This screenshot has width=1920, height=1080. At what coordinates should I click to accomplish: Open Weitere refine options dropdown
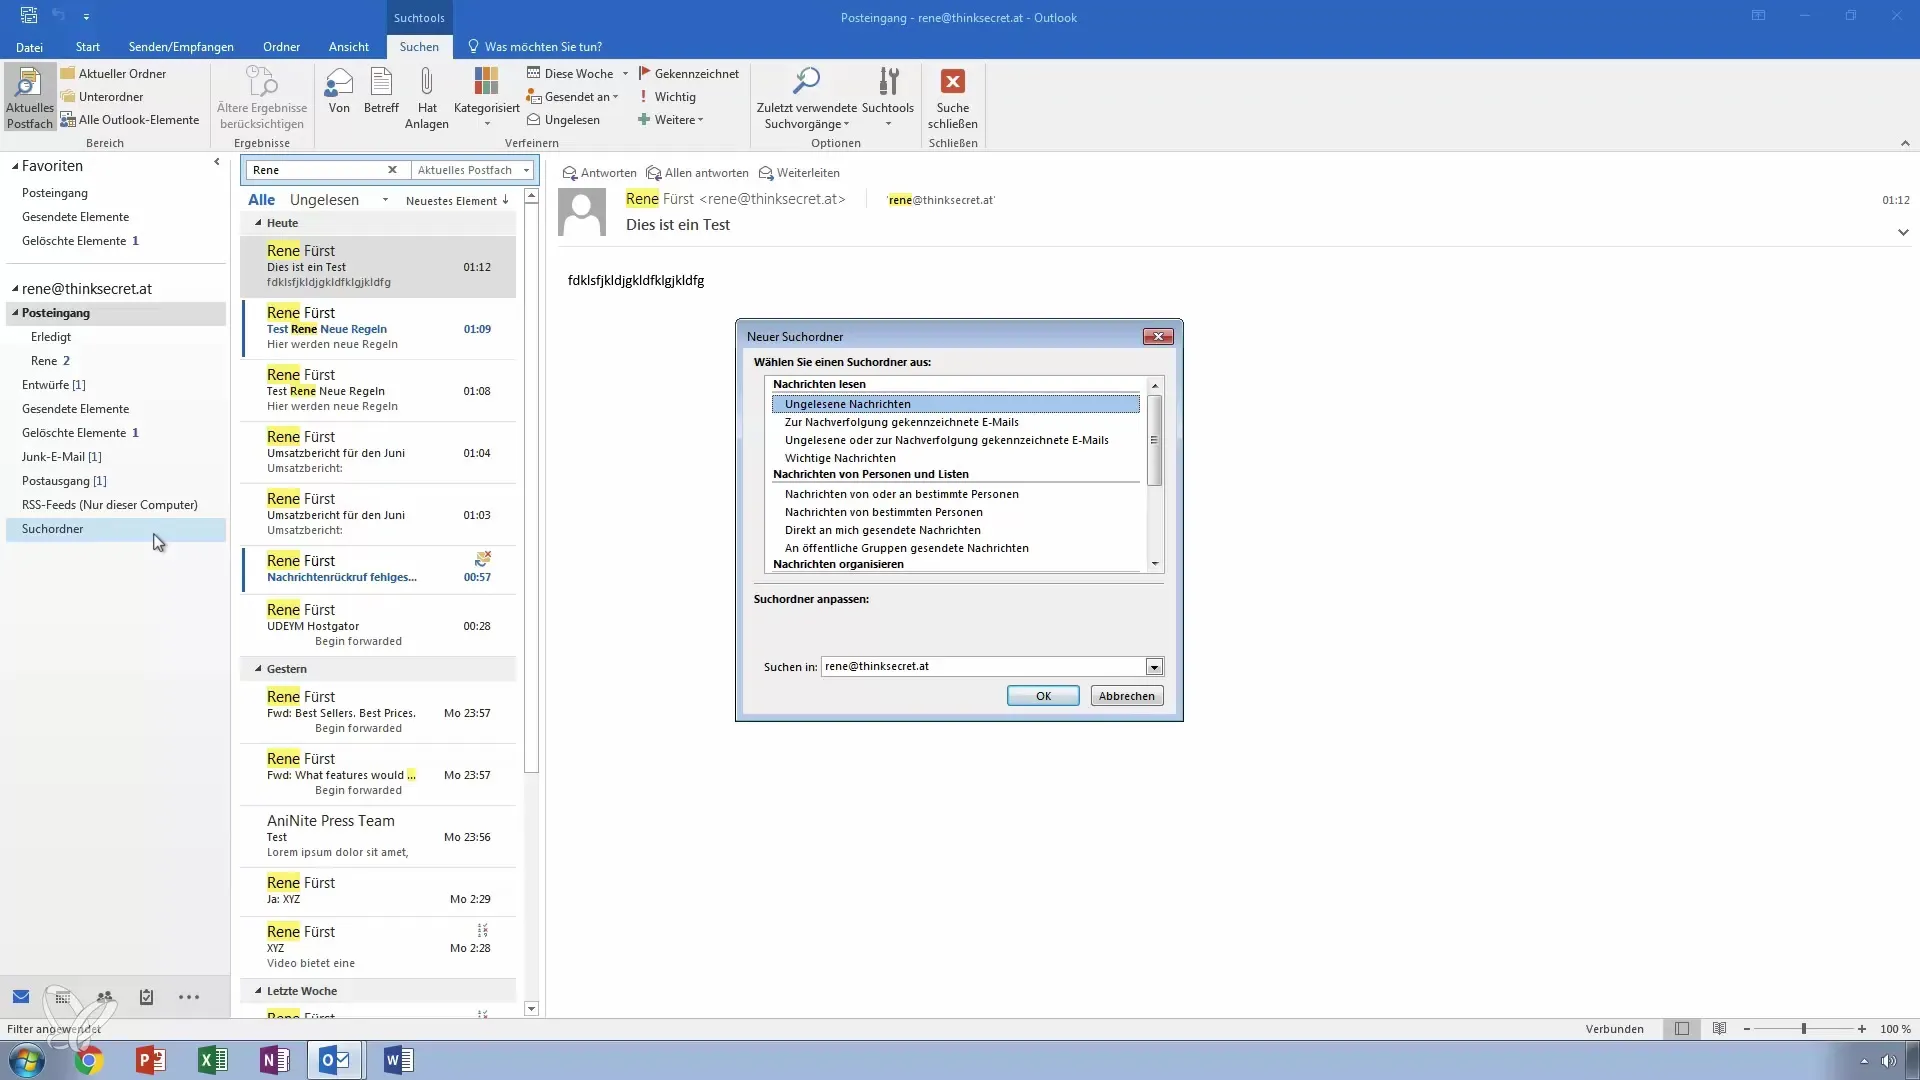(670, 120)
